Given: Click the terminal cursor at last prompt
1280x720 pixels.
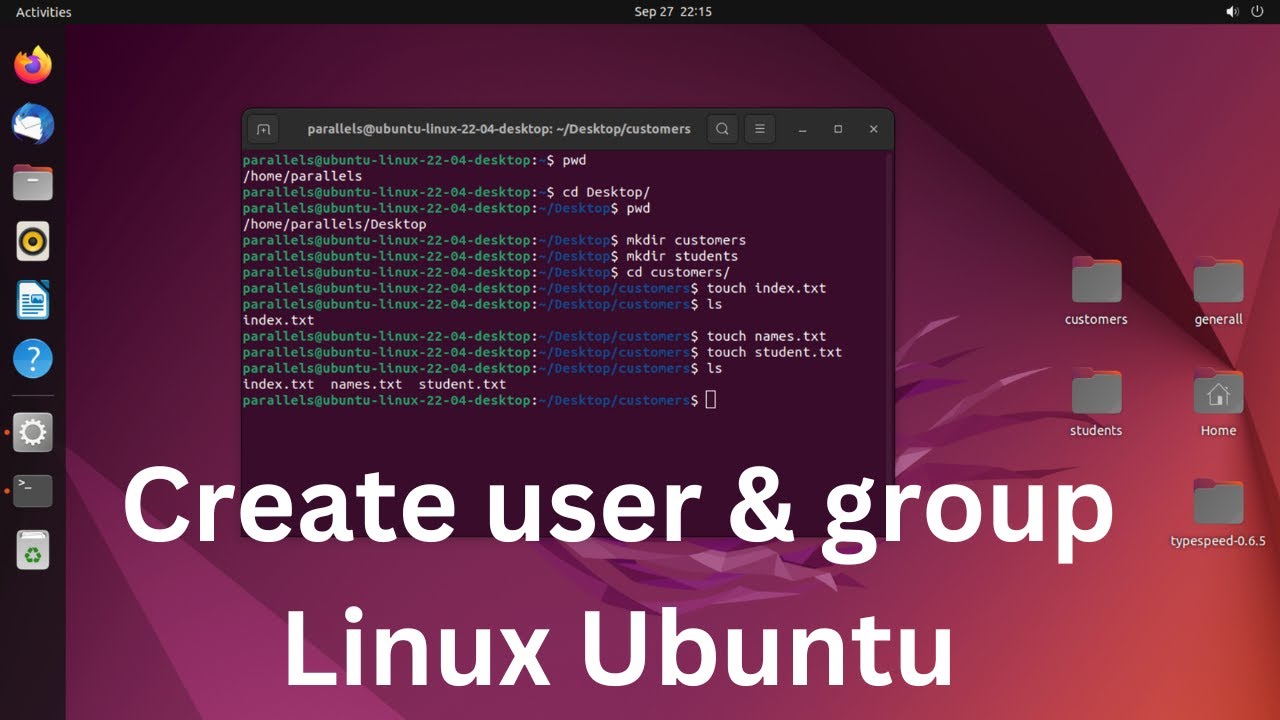Looking at the screenshot, I should [x=711, y=400].
